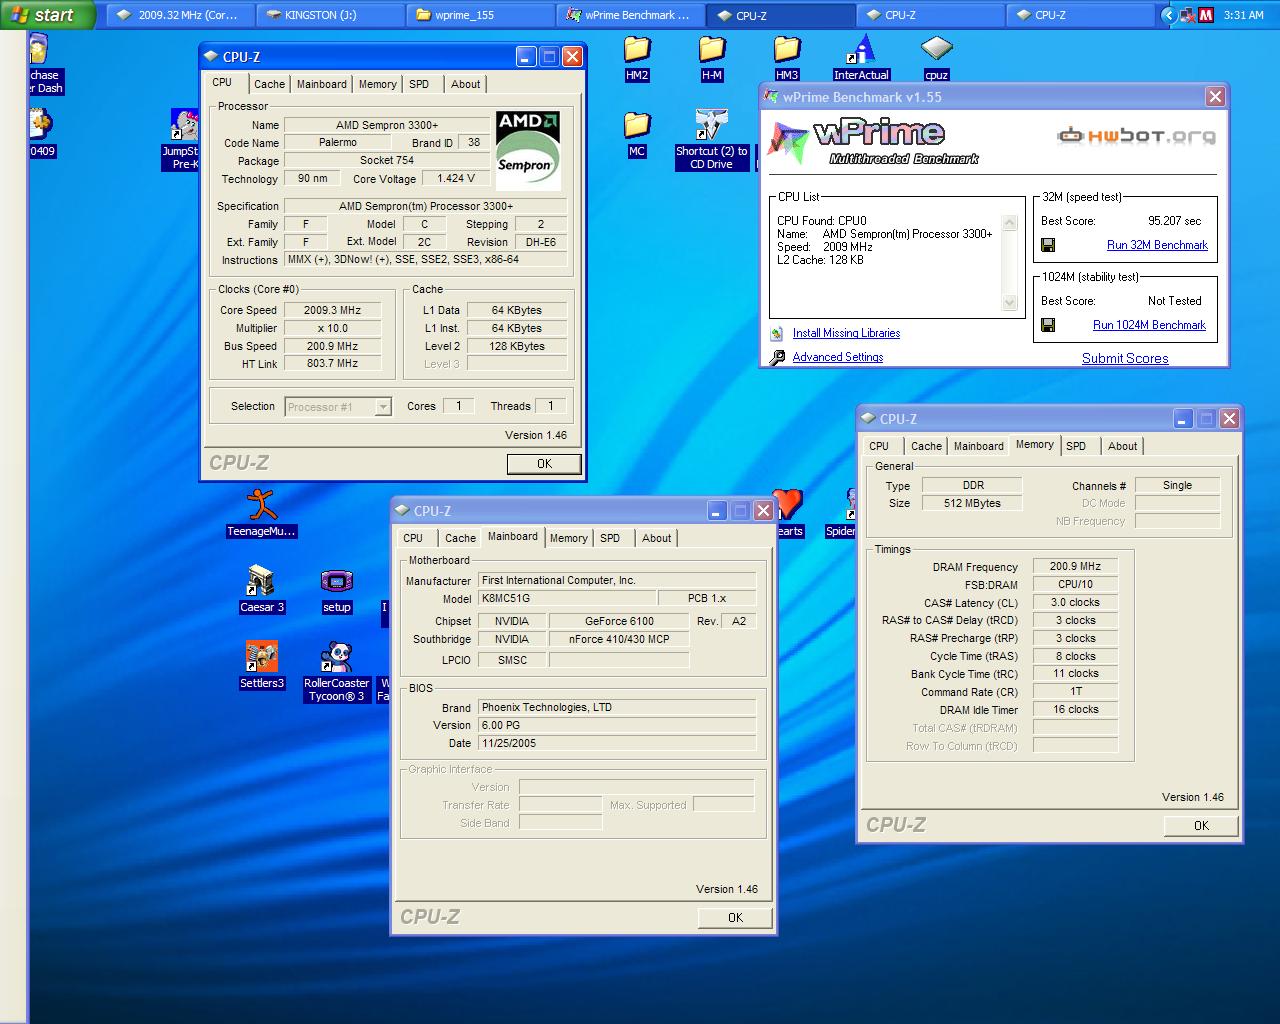Click CPU List scrollbar up arrow

(1009, 223)
